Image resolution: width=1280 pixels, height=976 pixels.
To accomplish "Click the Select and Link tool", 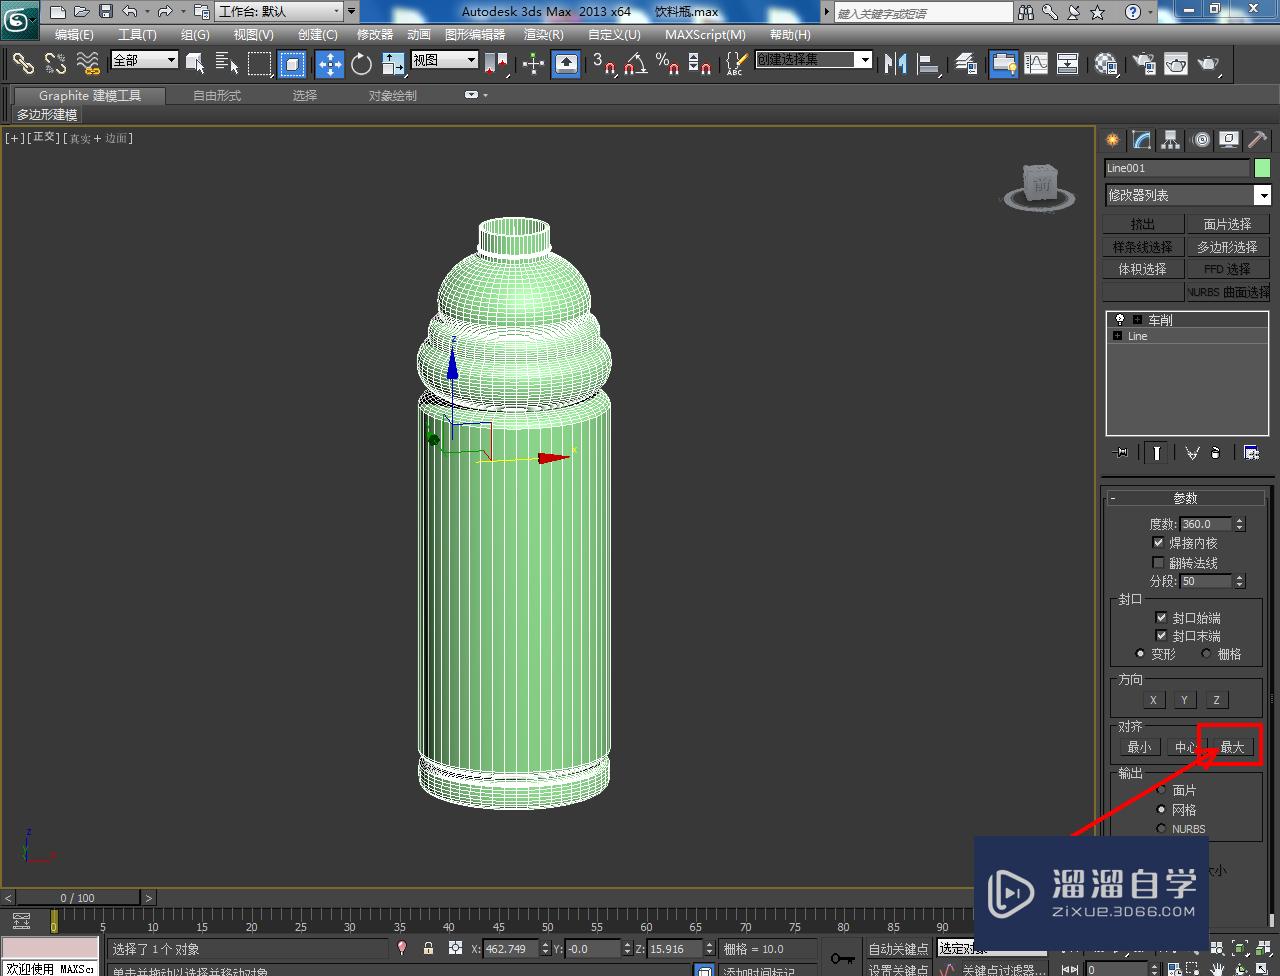I will click(23, 64).
